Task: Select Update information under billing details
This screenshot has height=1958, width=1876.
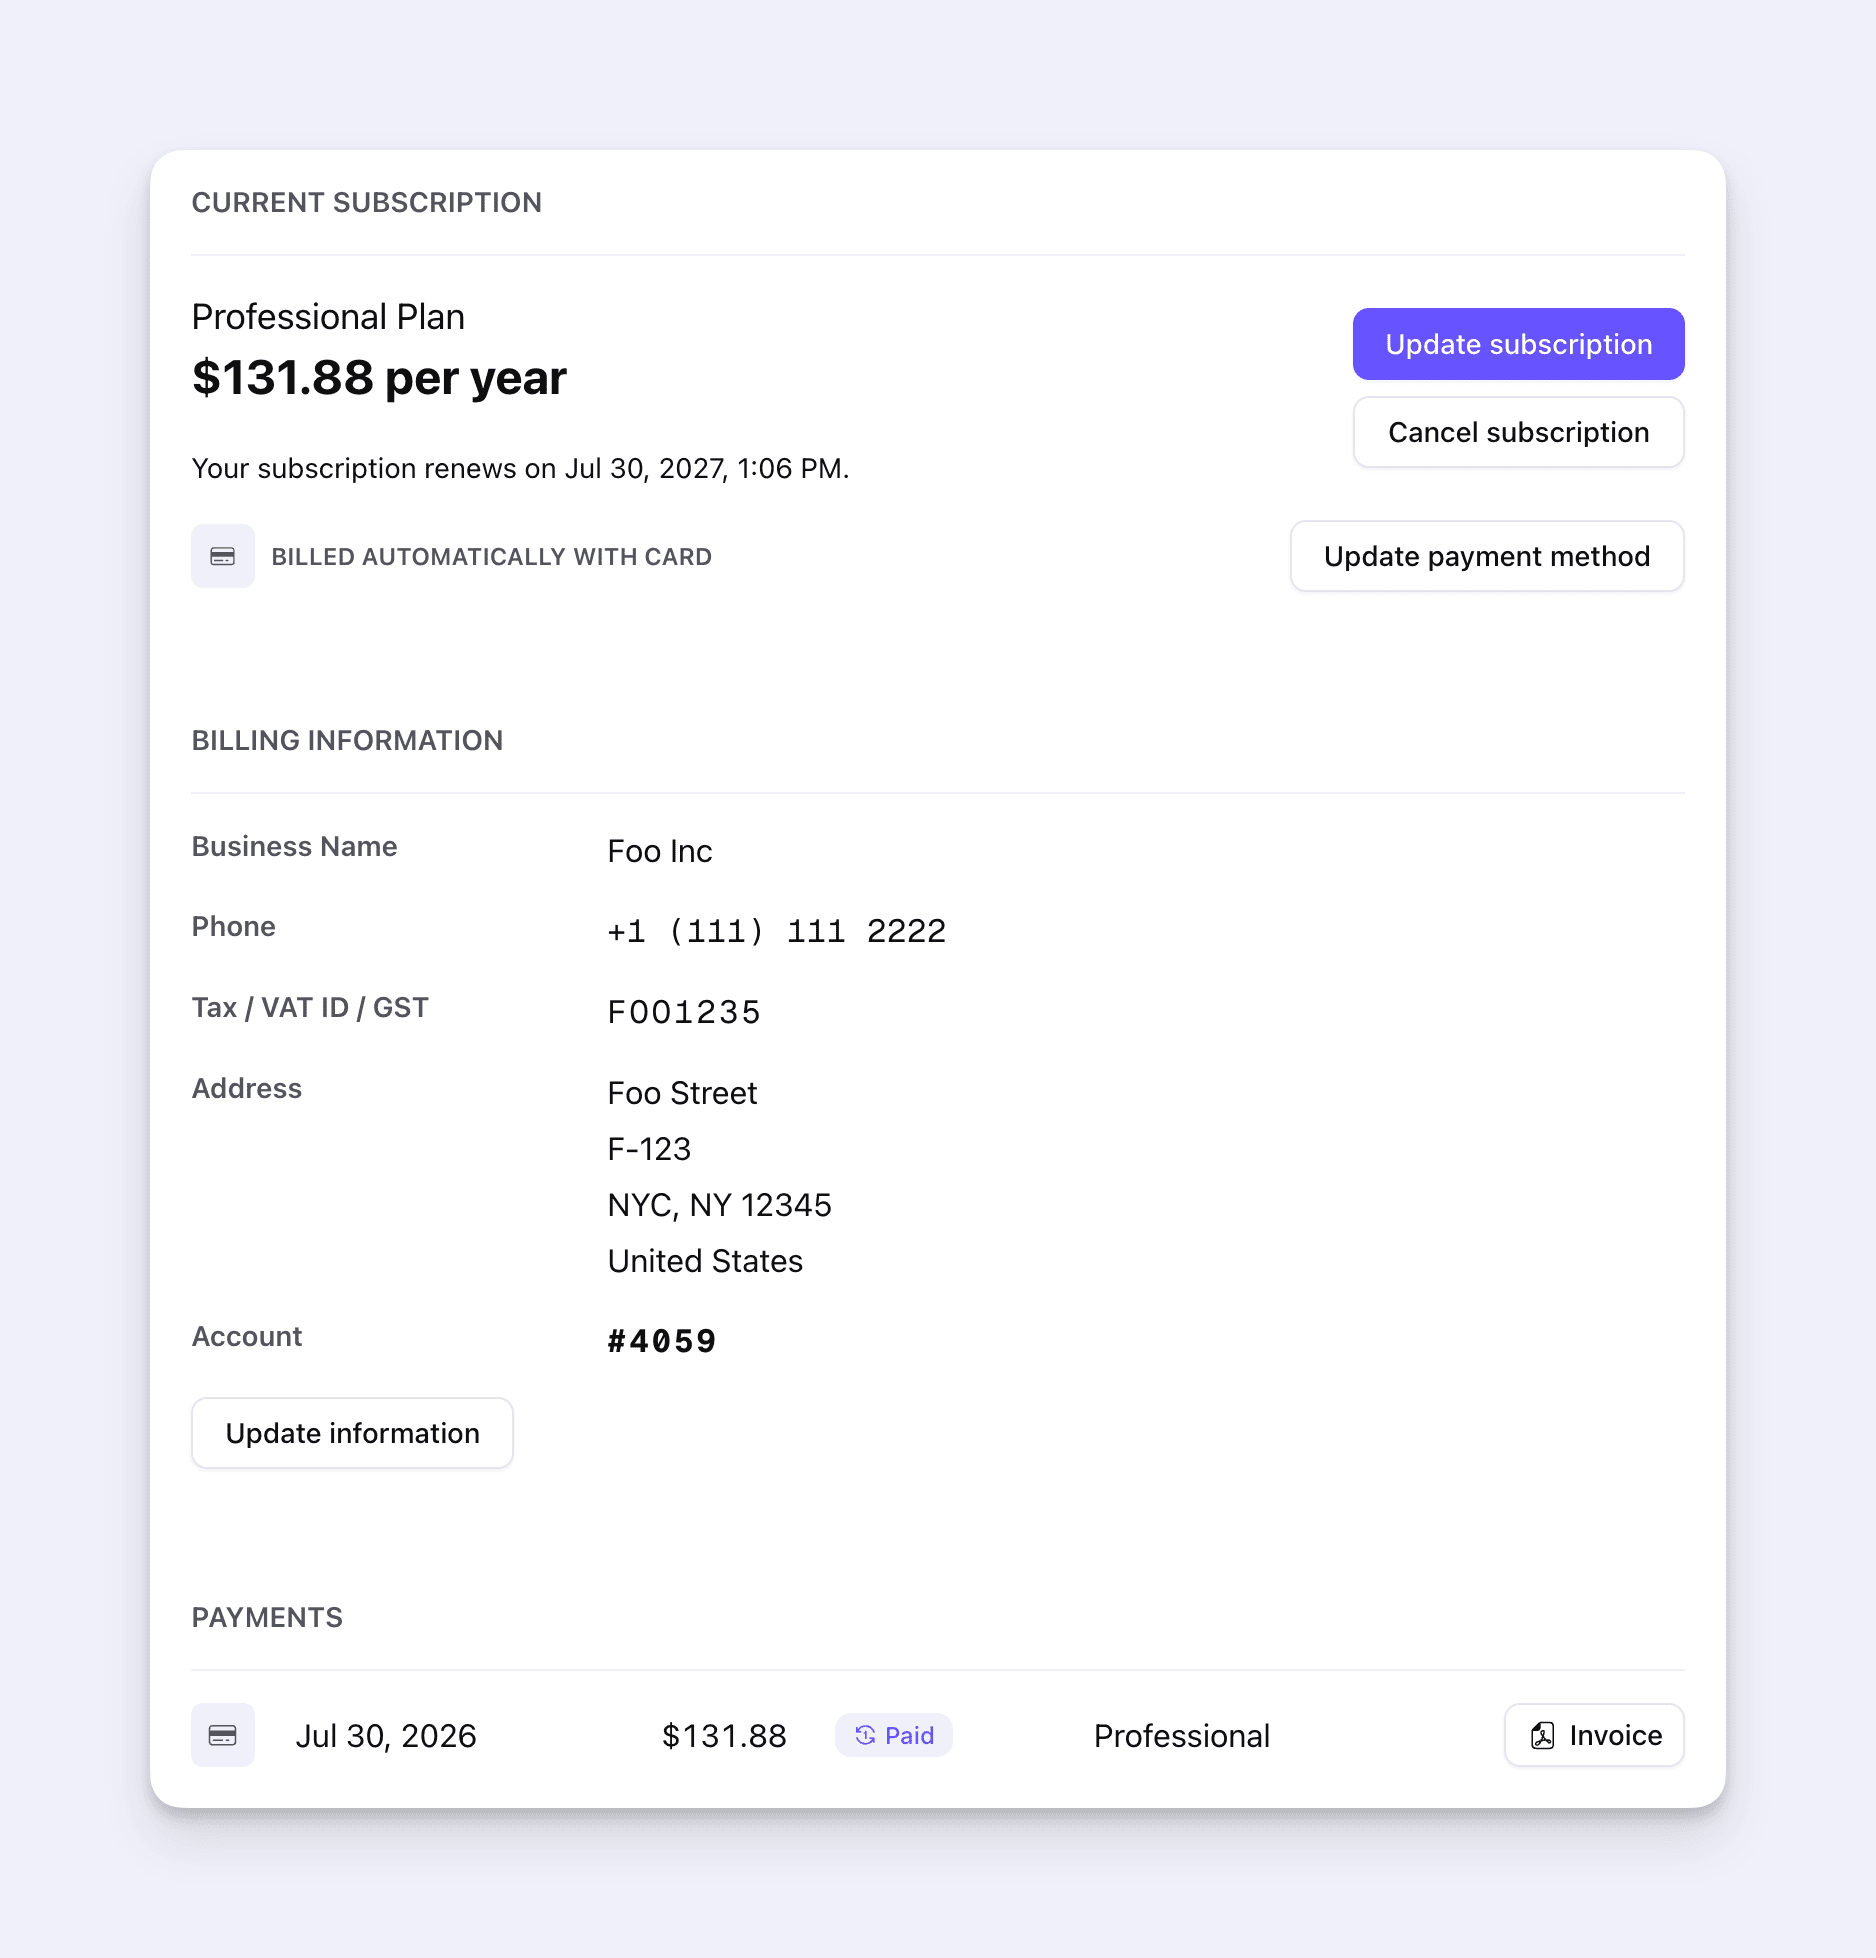Action: [x=352, y=1433]
